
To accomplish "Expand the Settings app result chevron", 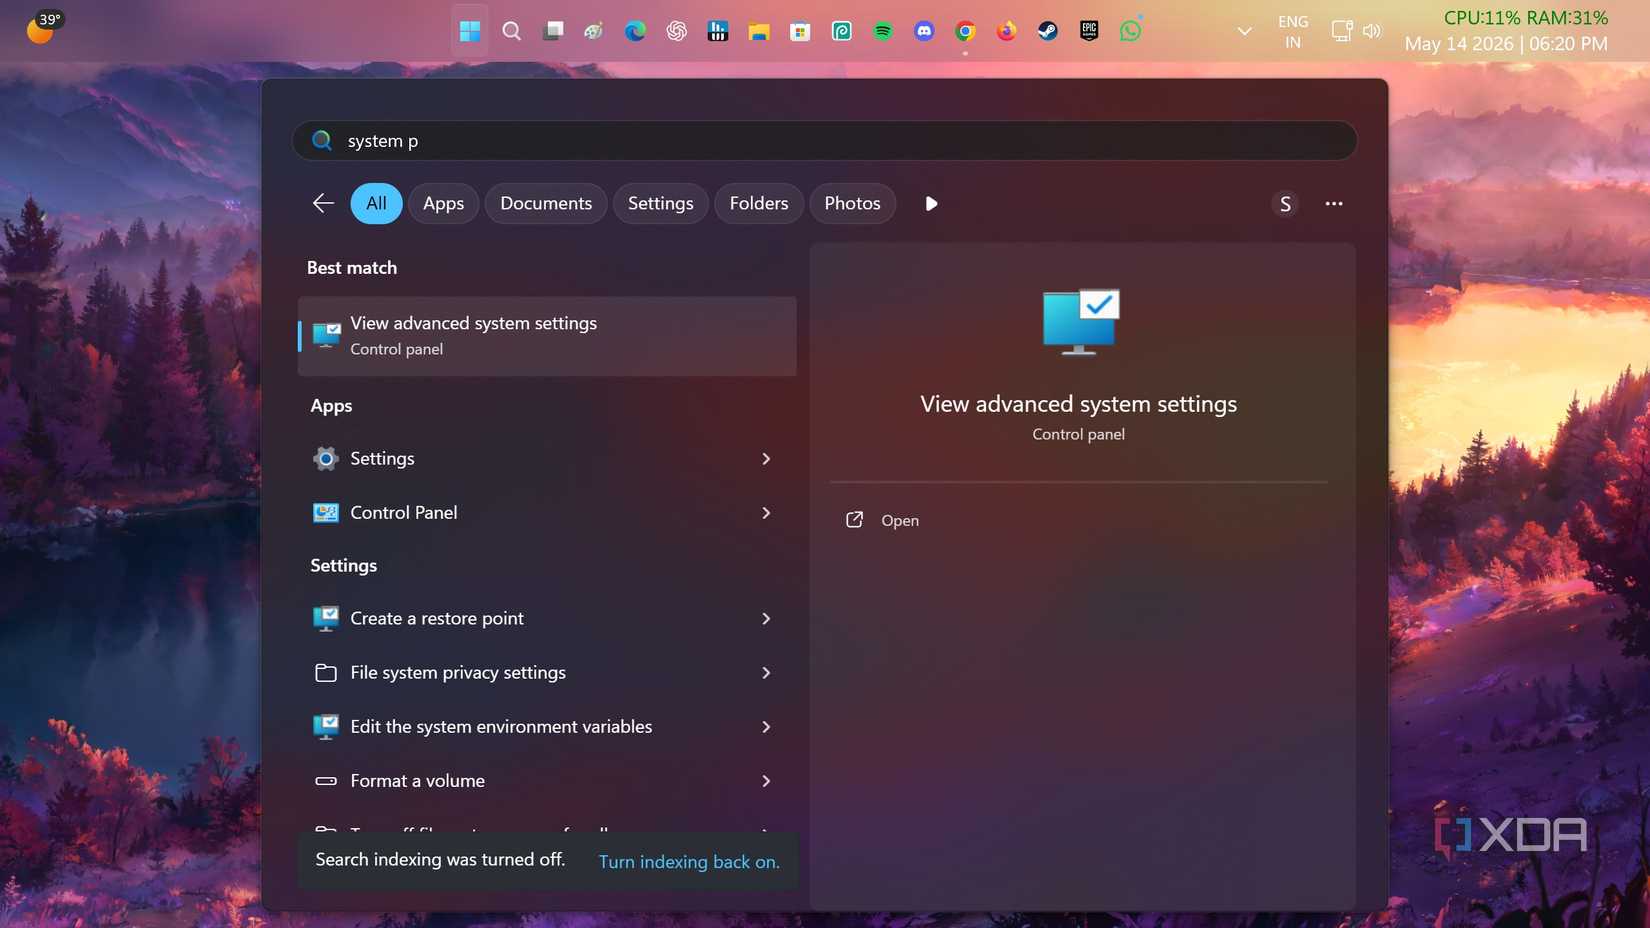I will (766, 458).
